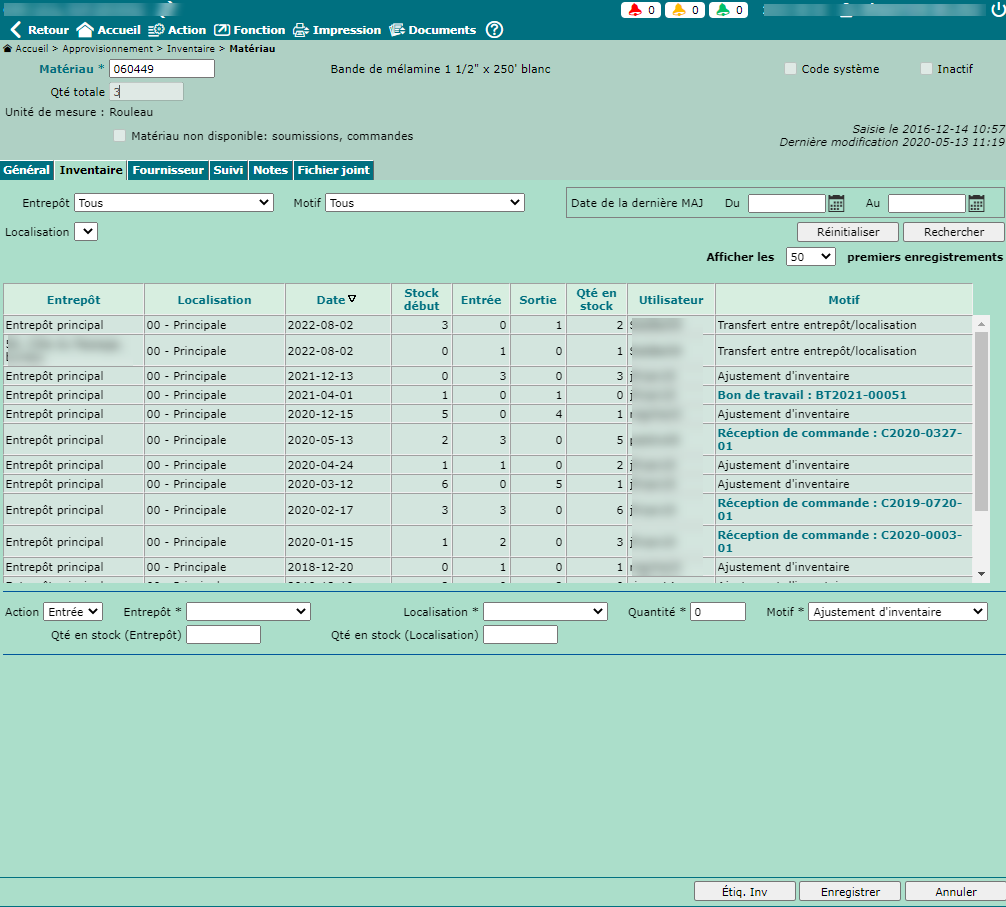Open calendar for the Du date
This screenshot has width=1006, height=907.
point(837,203)
